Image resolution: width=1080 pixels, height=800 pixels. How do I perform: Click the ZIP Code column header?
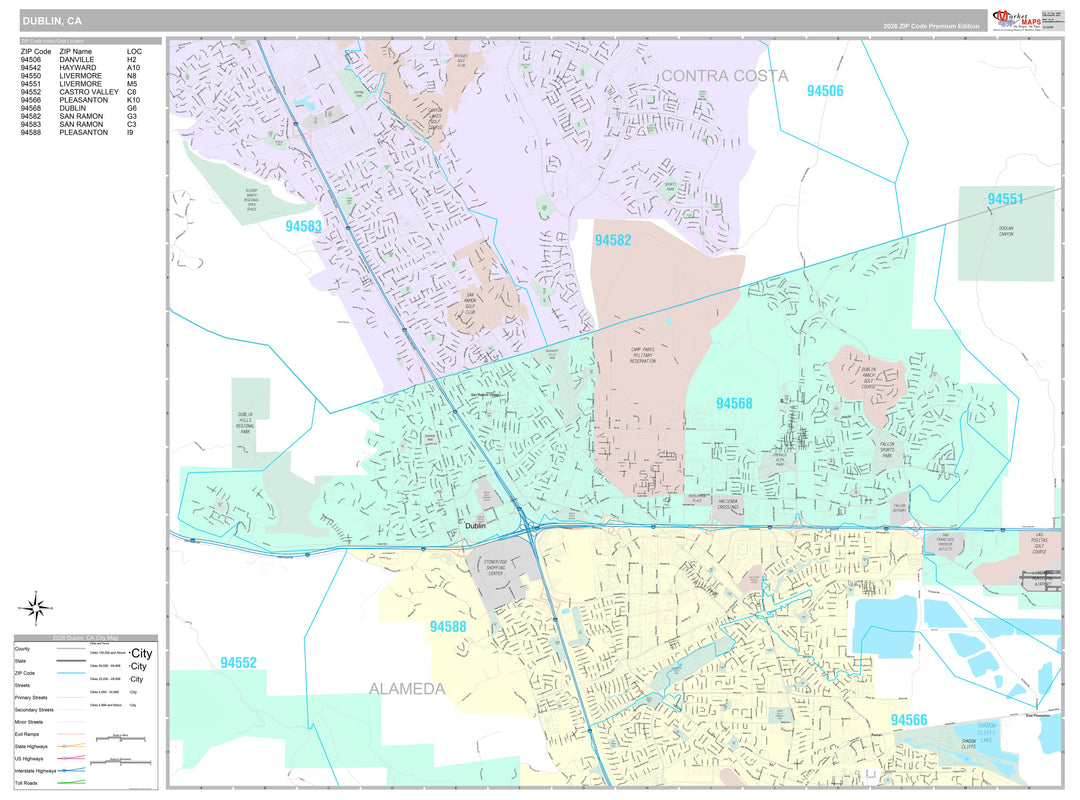pos(36,52)
